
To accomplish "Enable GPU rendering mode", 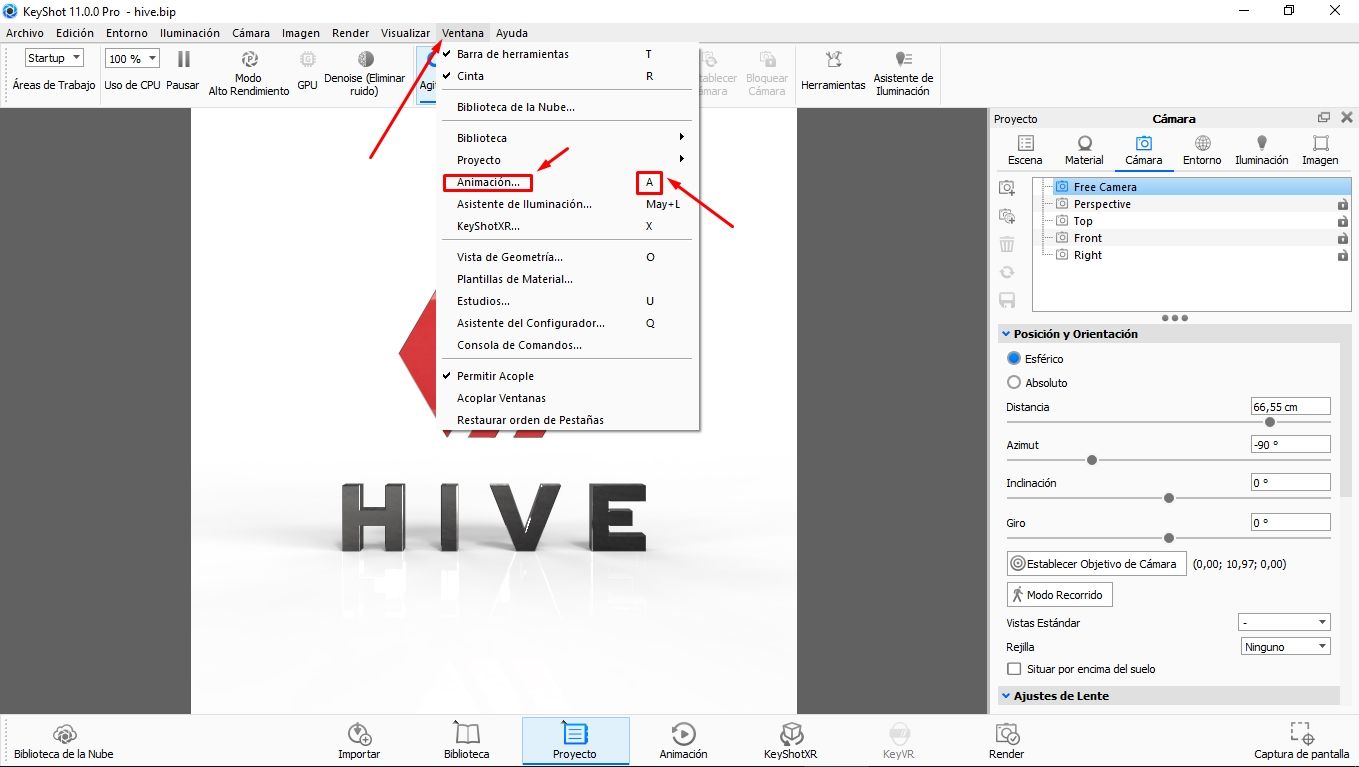I will pos(307,70).
